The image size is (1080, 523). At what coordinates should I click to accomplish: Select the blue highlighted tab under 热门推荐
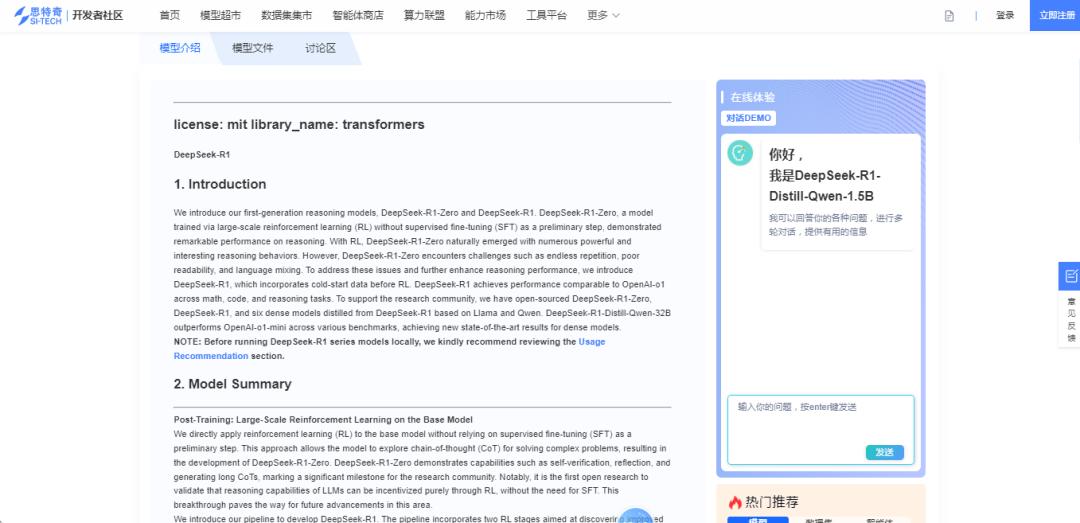[758, 520]
